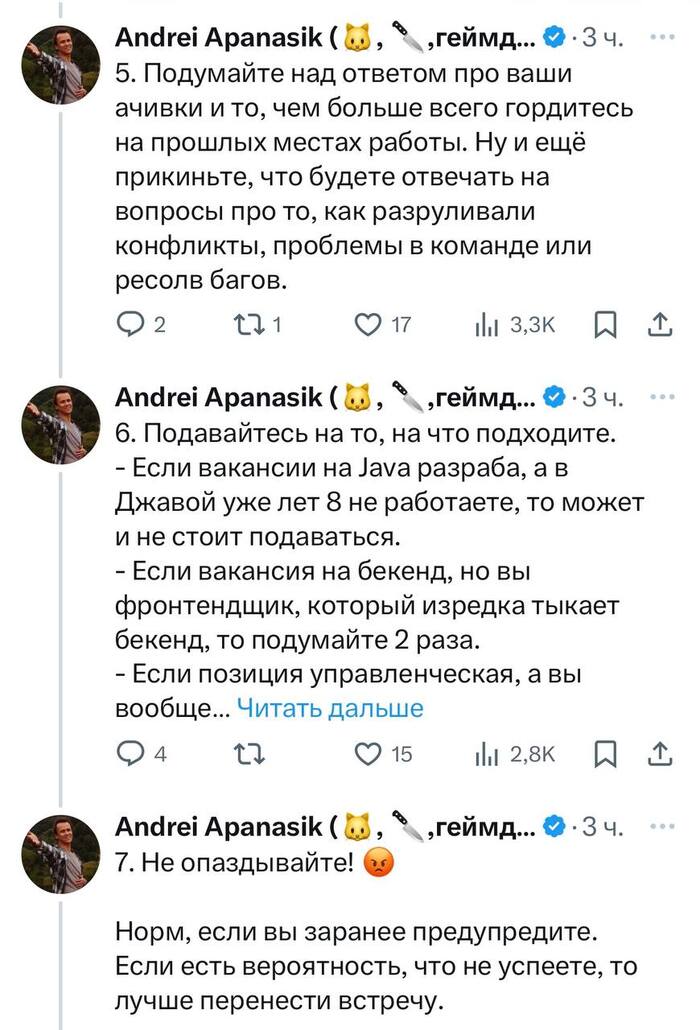Viewport: 700px width, 1030px height.
Task: Bookmark the tweet numbered 6
Action: pos(605,755)
